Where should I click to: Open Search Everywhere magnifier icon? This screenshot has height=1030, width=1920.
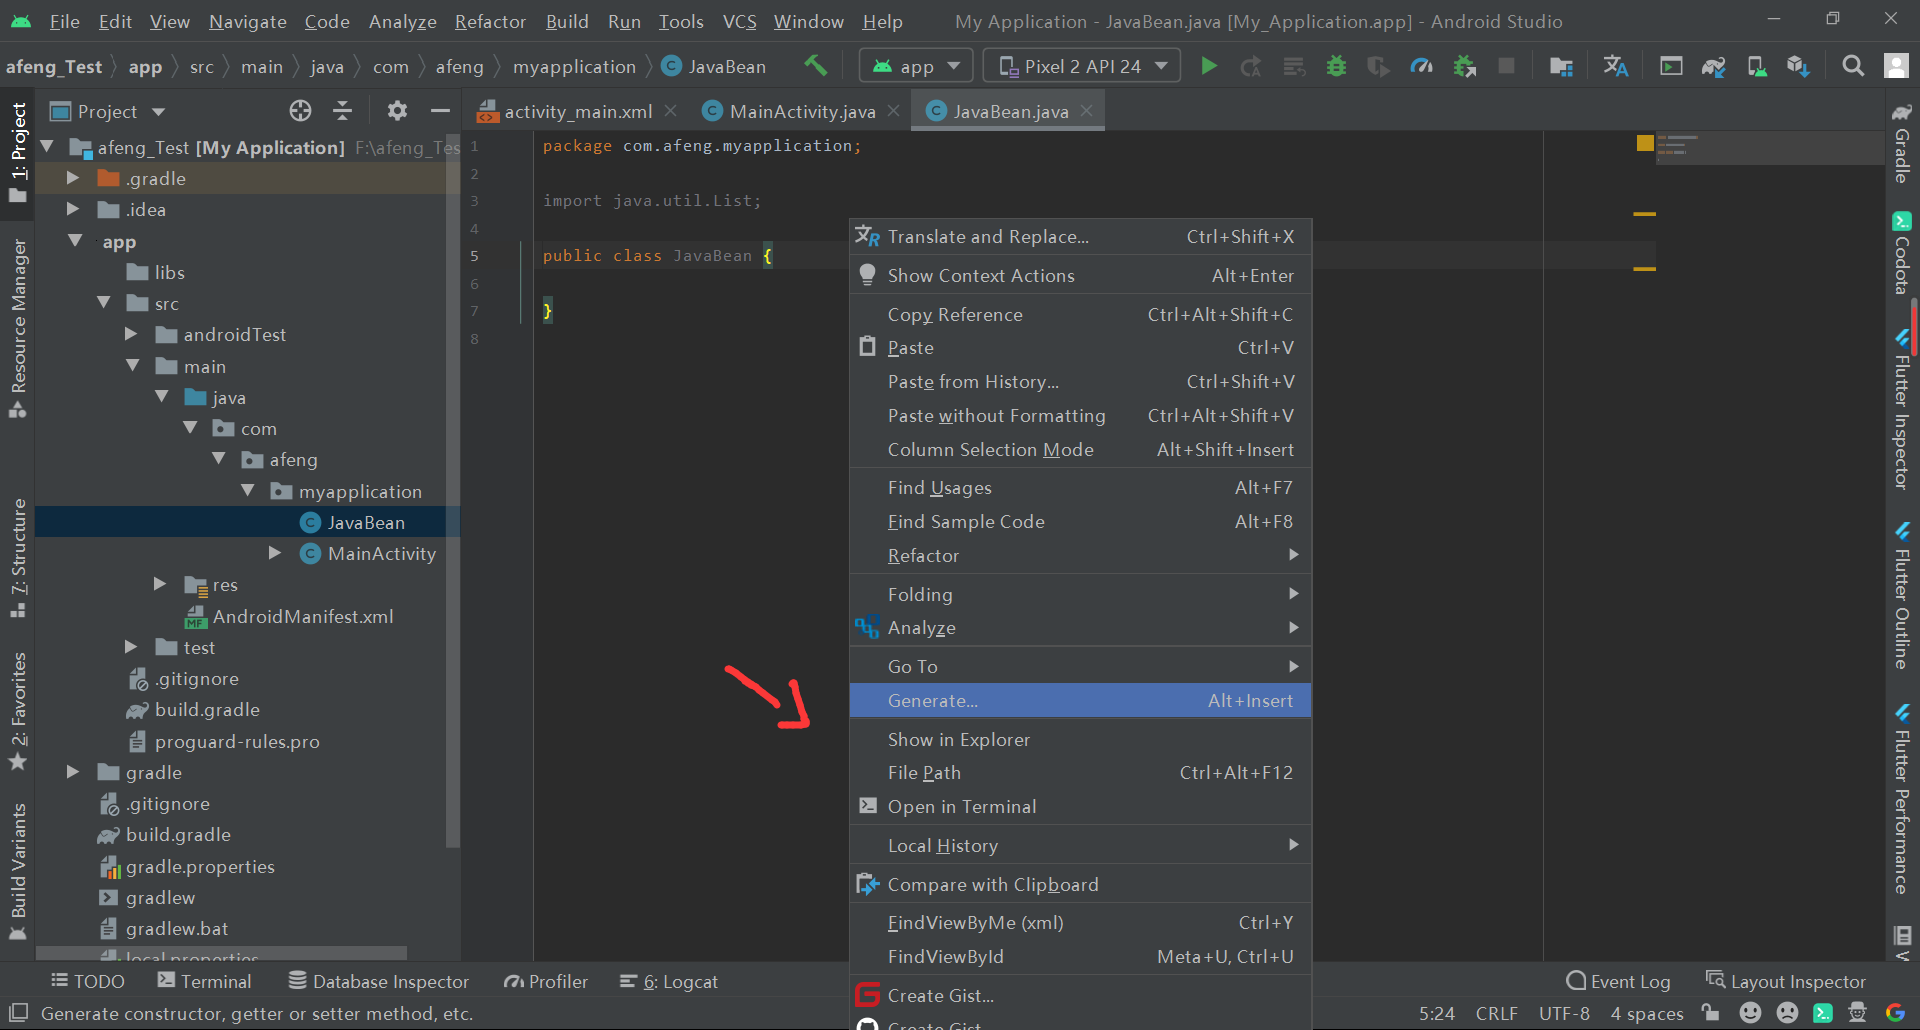[1853, 66]
